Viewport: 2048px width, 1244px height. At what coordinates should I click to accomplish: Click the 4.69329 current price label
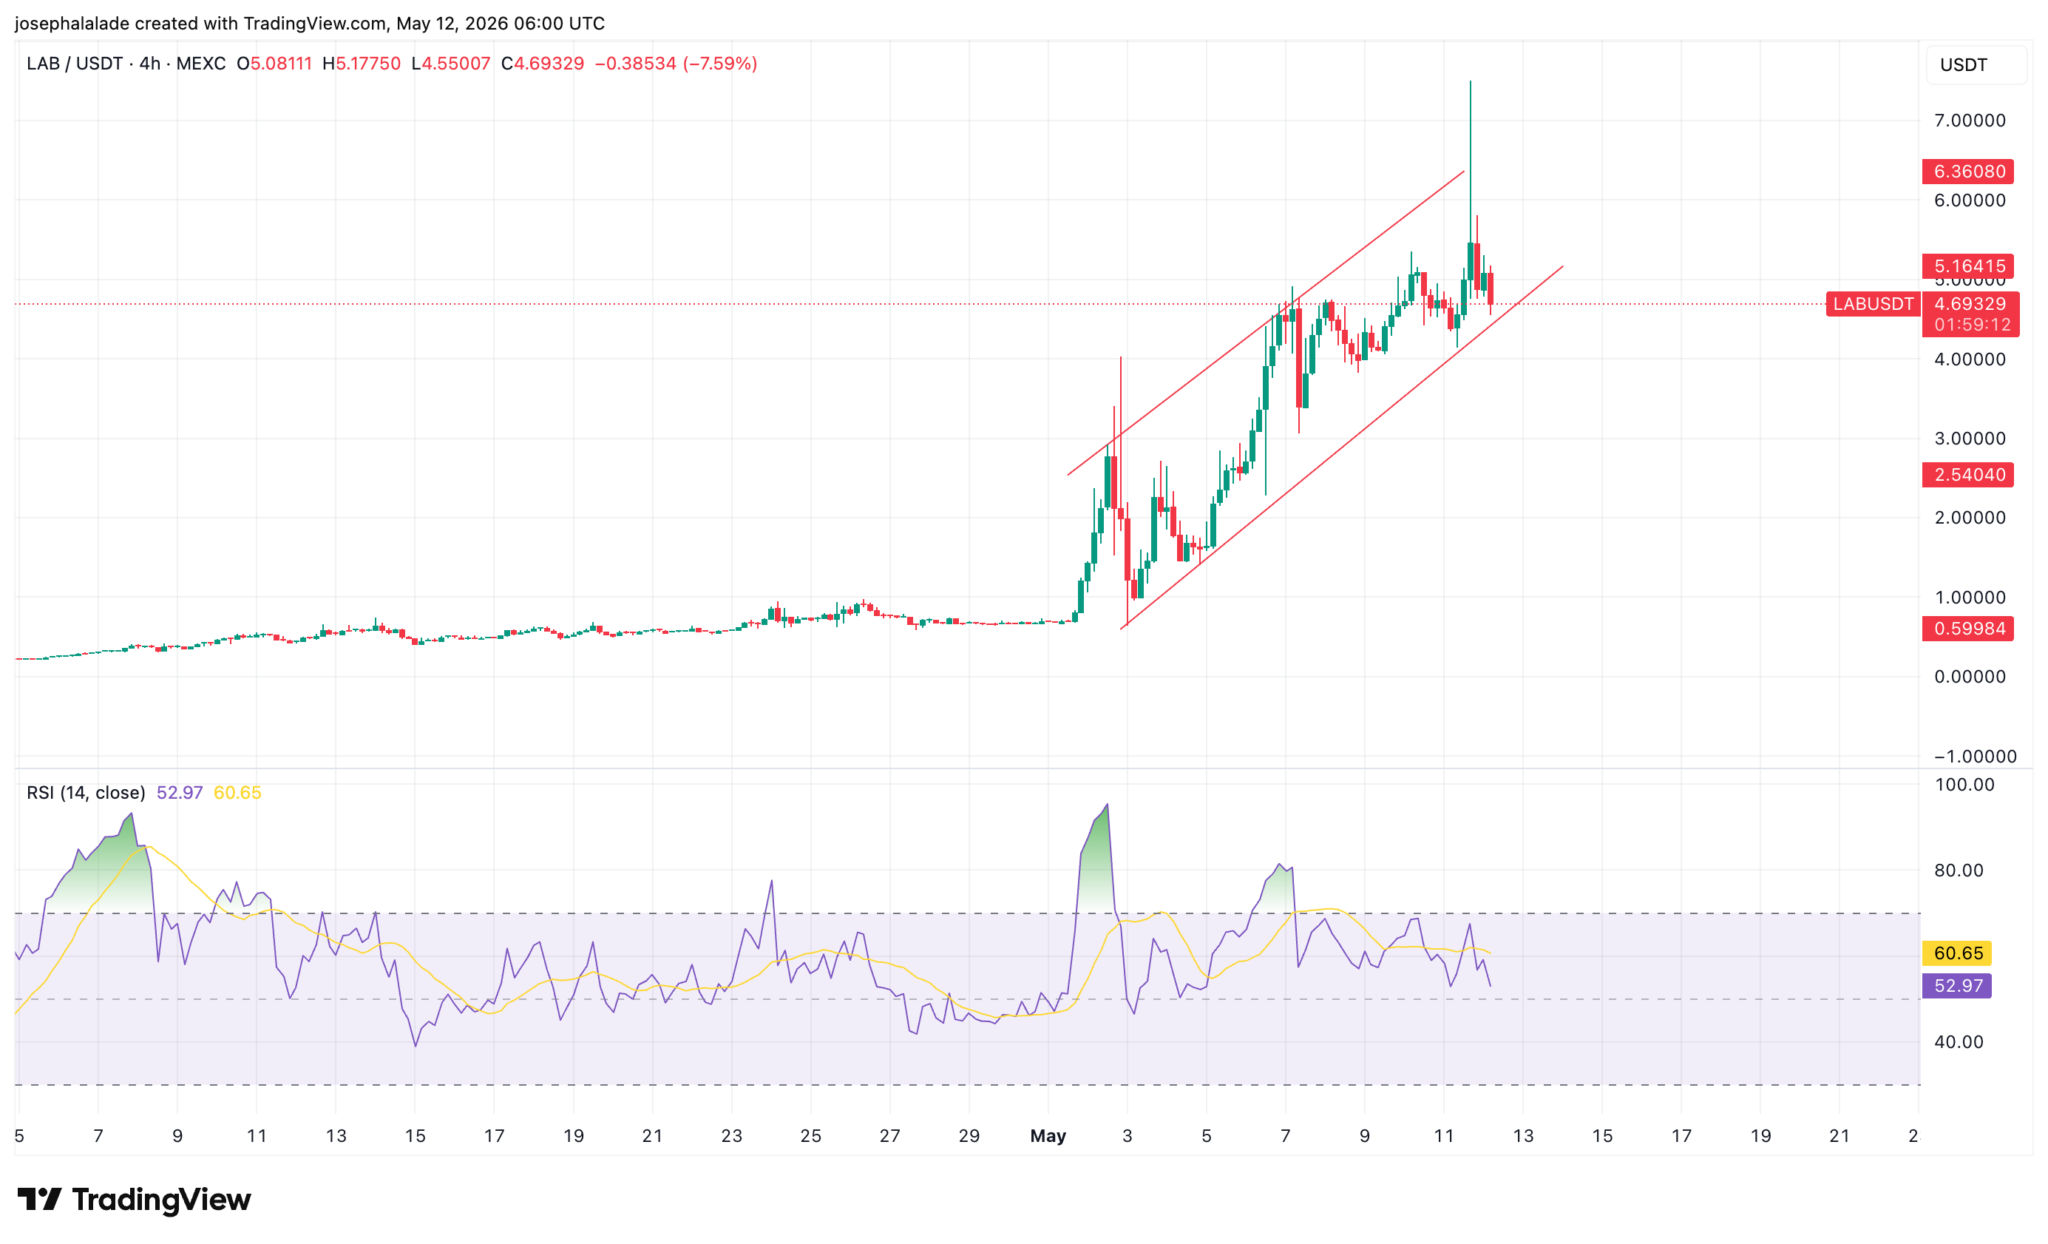pos(1970,304)
